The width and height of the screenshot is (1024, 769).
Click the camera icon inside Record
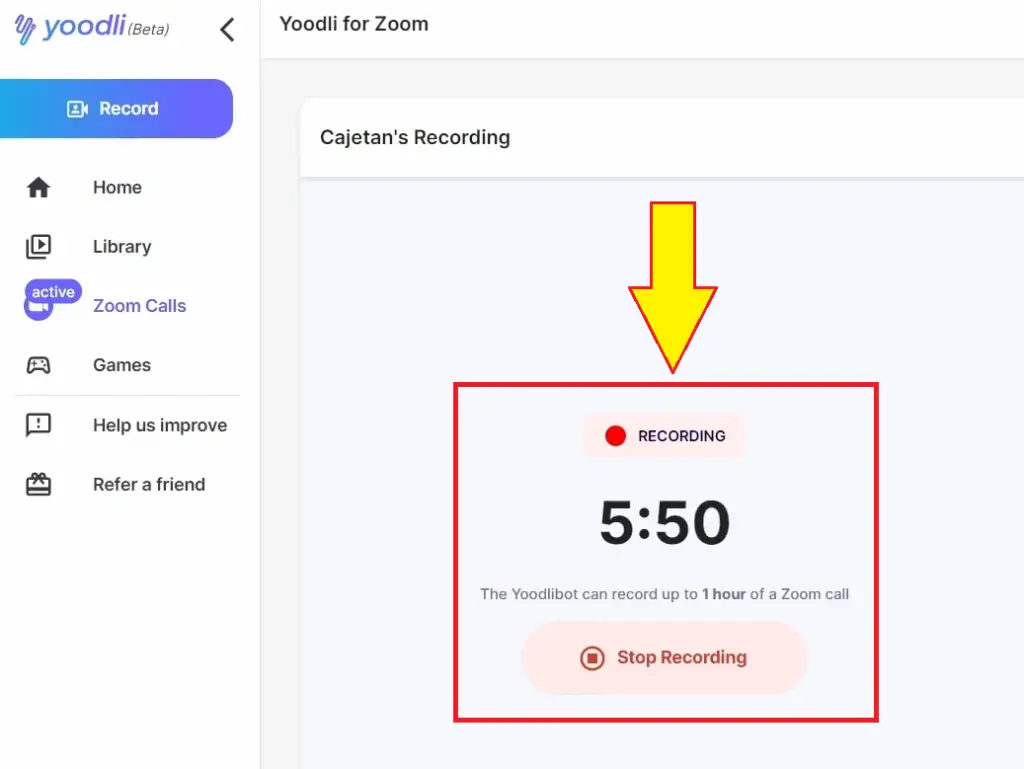coord(77,109)
